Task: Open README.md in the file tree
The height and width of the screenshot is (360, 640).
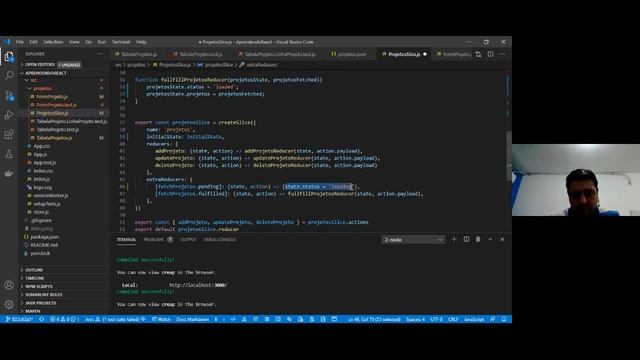Action: [44, 245]
